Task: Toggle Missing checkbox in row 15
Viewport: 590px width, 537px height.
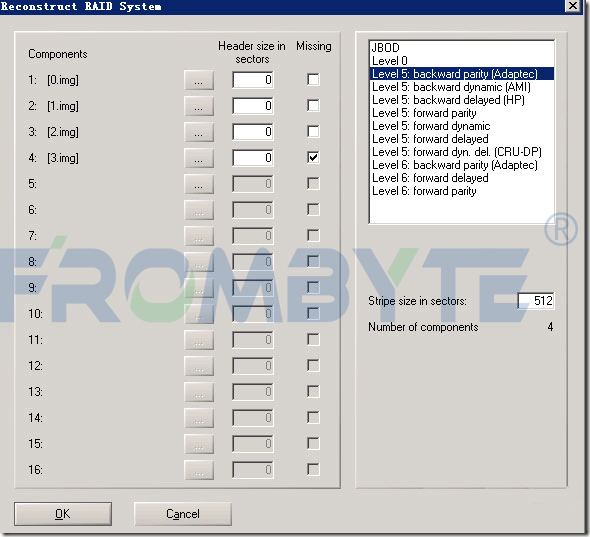Action: pos(313,443)
